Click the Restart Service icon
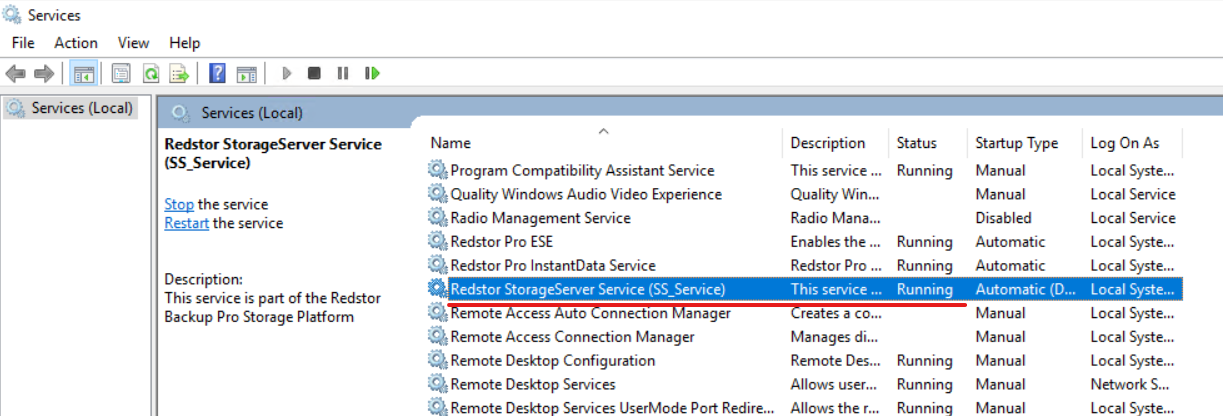1223x416 pixels. [372, 73]
